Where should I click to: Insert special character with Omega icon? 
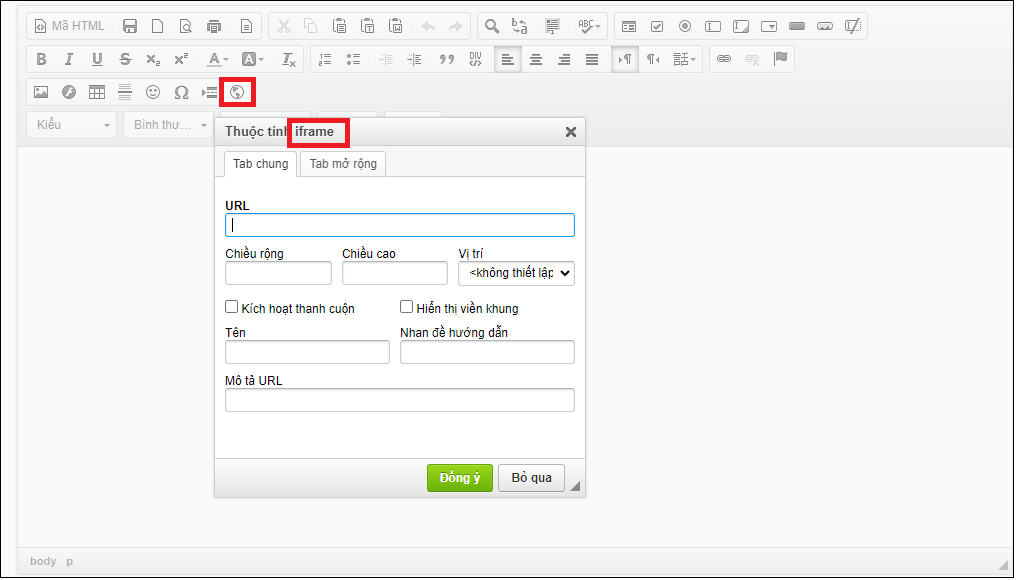click(x=181, y=92)
